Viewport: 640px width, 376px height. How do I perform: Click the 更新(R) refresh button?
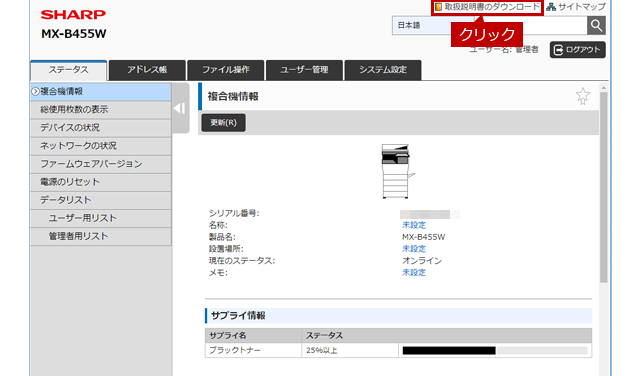(223, 123)
